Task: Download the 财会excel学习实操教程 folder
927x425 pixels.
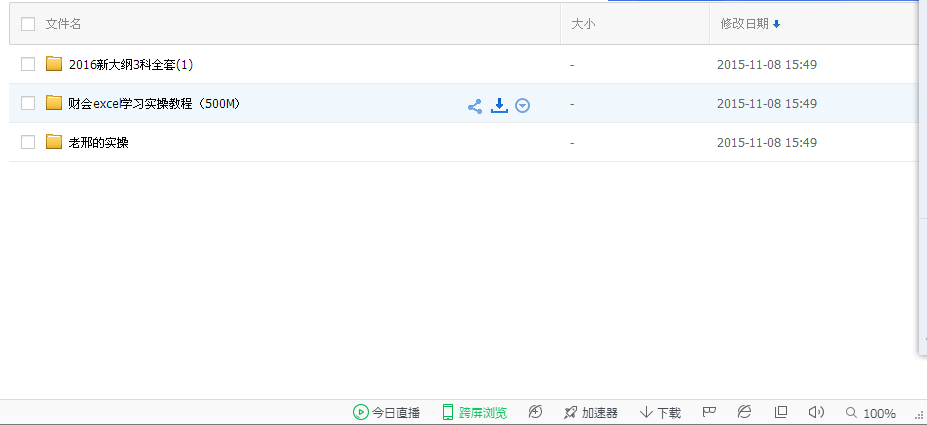Action: click(500, 106)
